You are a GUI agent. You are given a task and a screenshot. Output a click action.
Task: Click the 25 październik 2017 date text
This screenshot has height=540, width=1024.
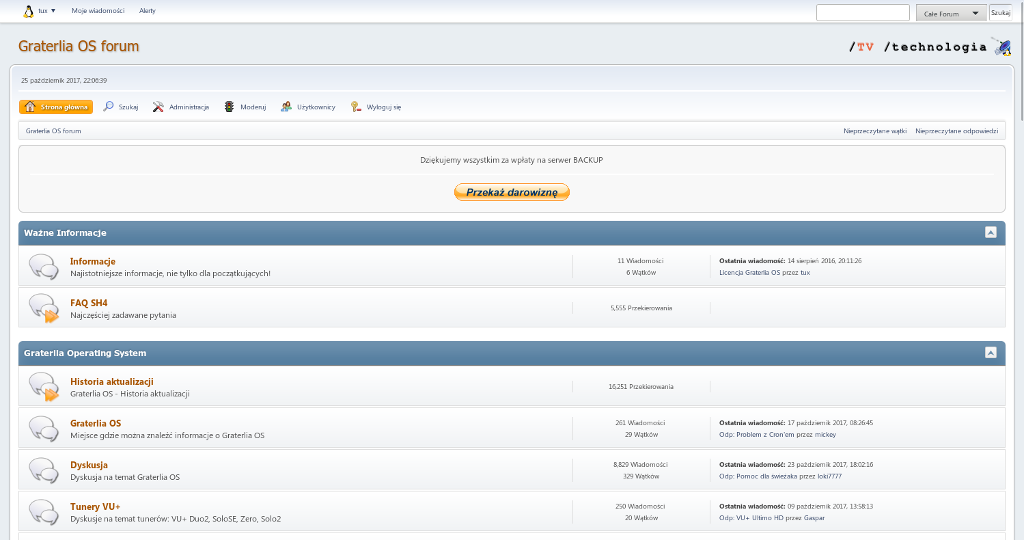coord(64,81)
